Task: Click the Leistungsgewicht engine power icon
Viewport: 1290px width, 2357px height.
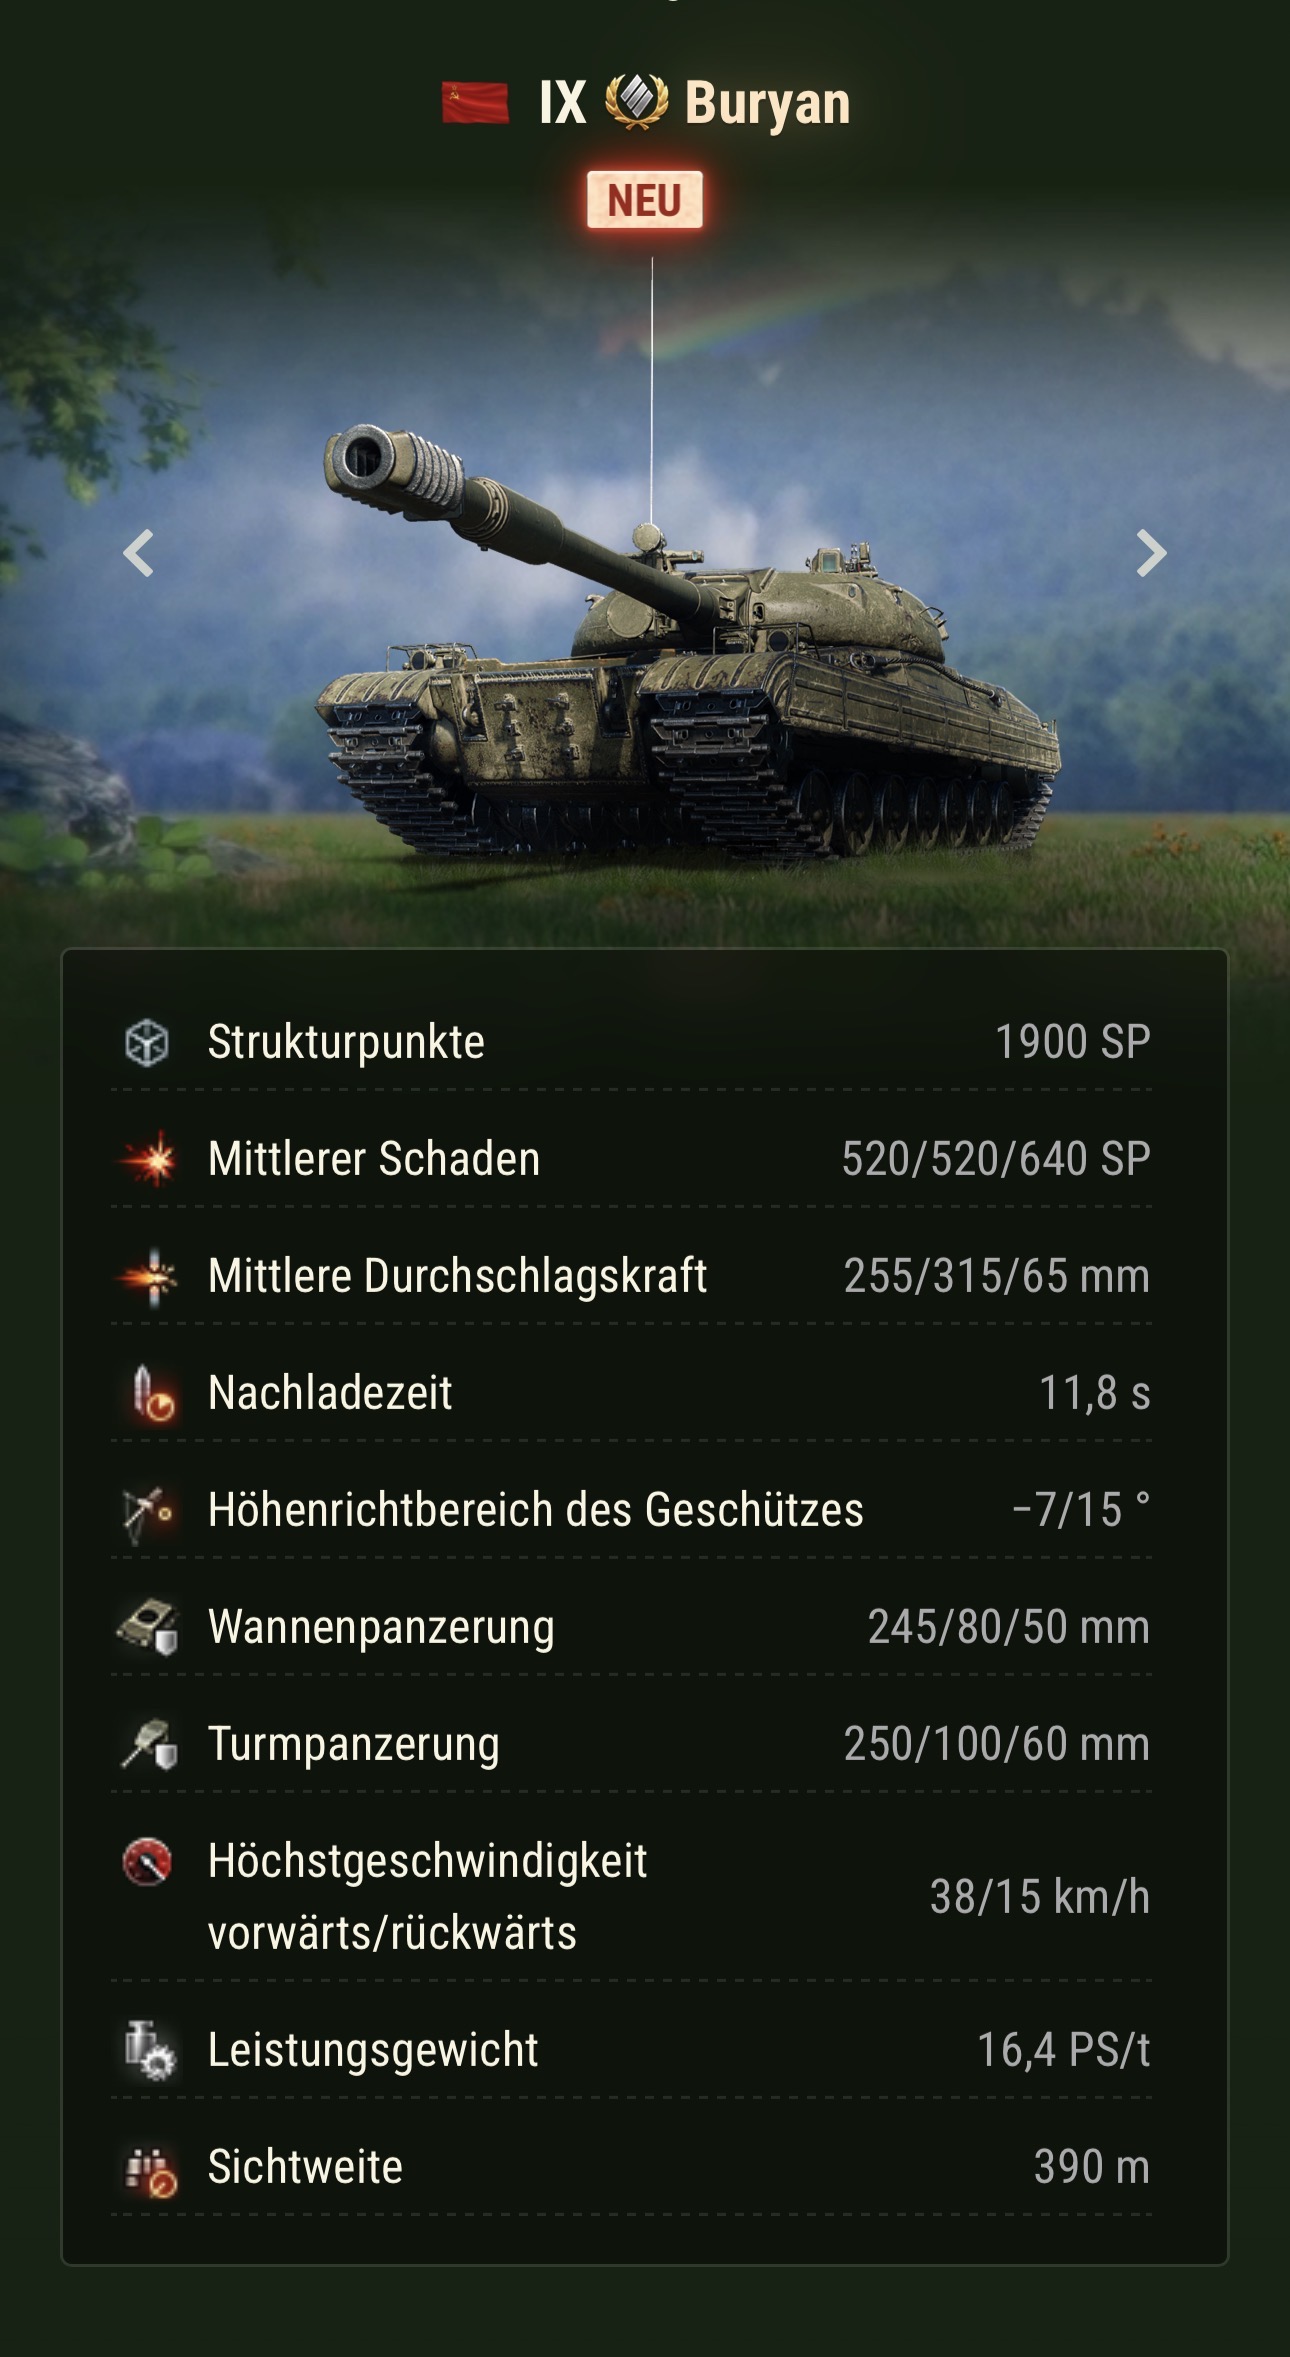Action: (x=150, y=2050)
